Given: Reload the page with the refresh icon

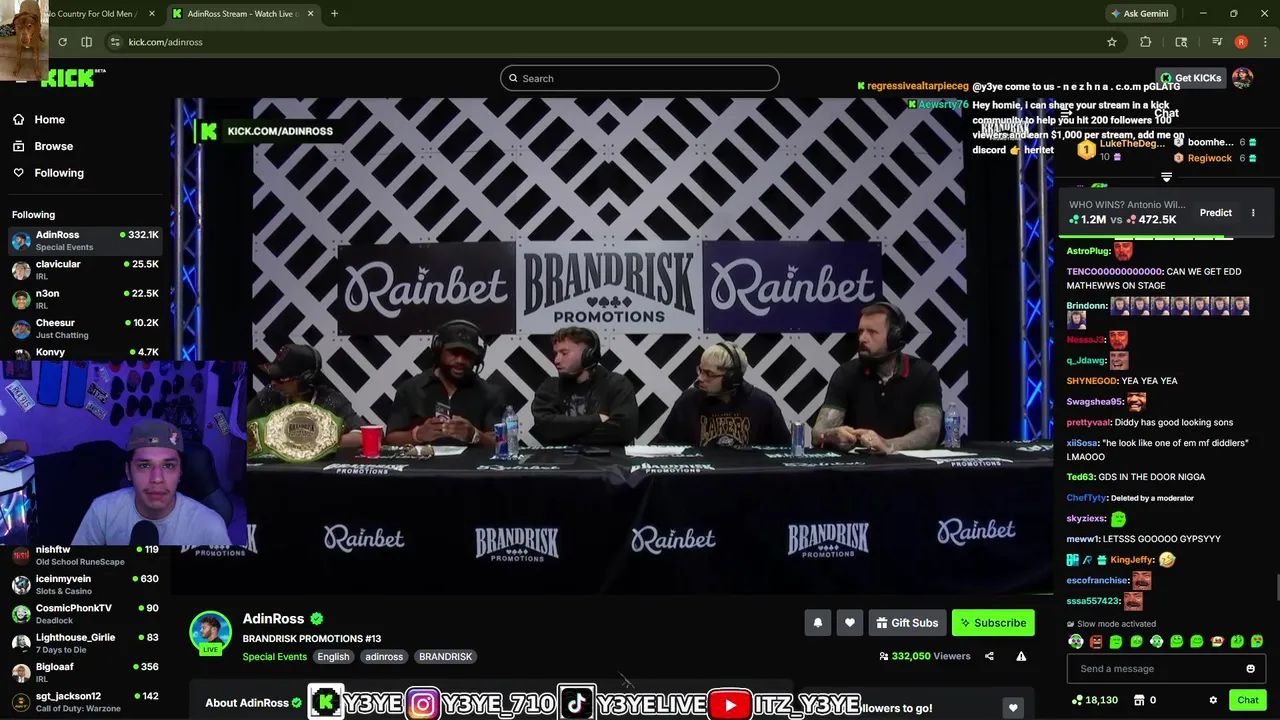Looking at the screenshot, I should click(x=62, y=42).
